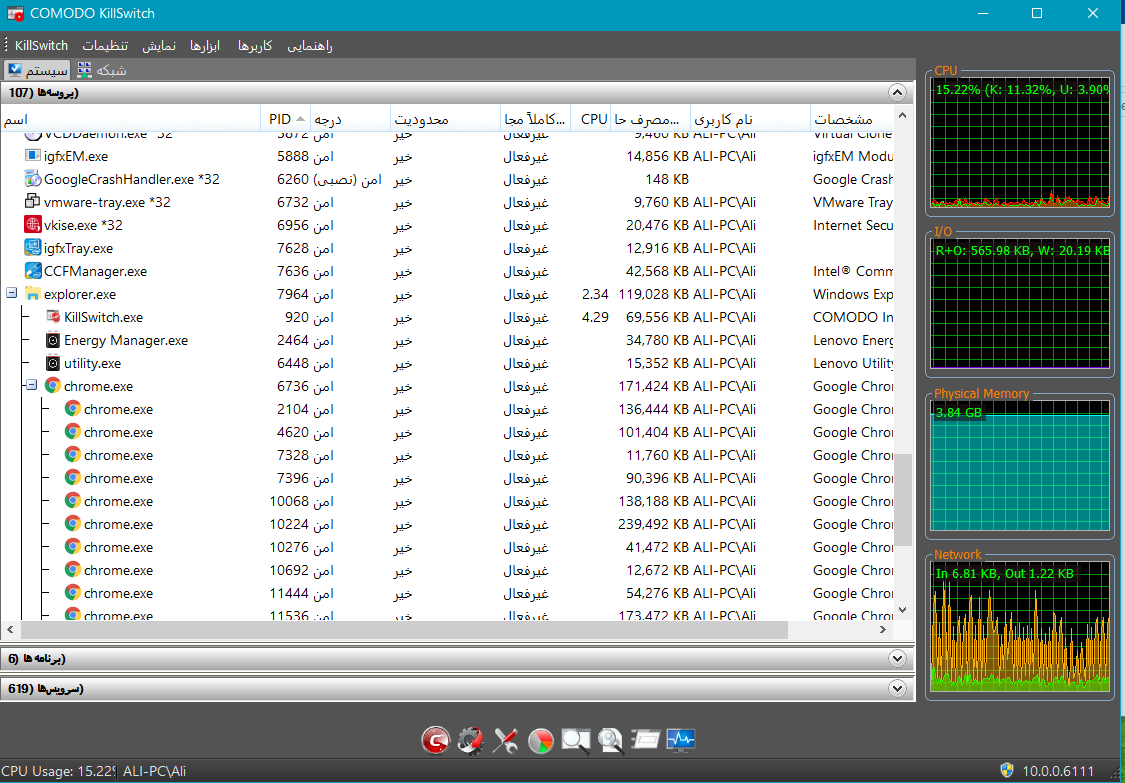Click the GoogleCrashHandler.exe process icon
1125x783 pixels.
click(x=33, y=179)
